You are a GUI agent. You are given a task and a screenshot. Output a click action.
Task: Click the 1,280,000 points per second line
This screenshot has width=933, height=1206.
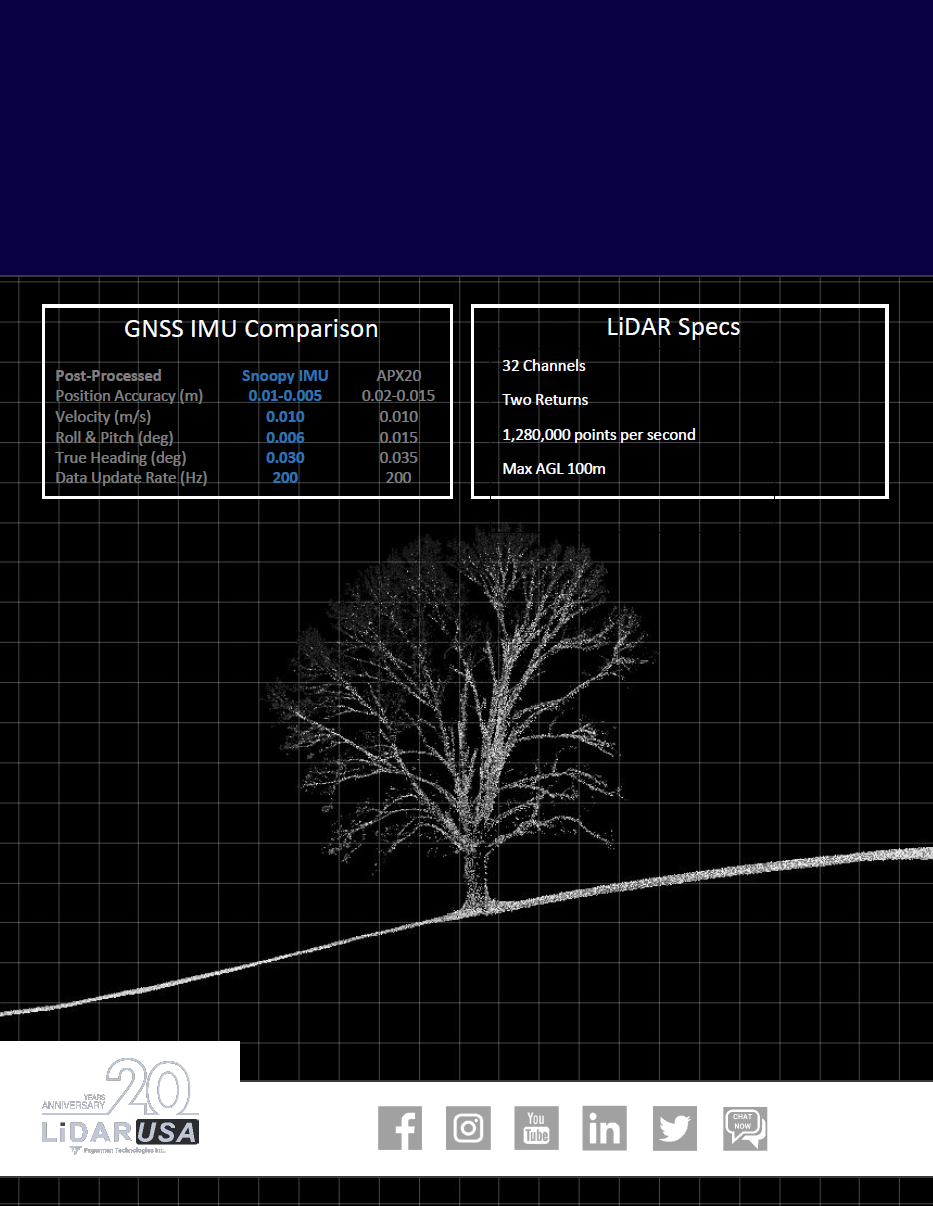coord(599,435)
